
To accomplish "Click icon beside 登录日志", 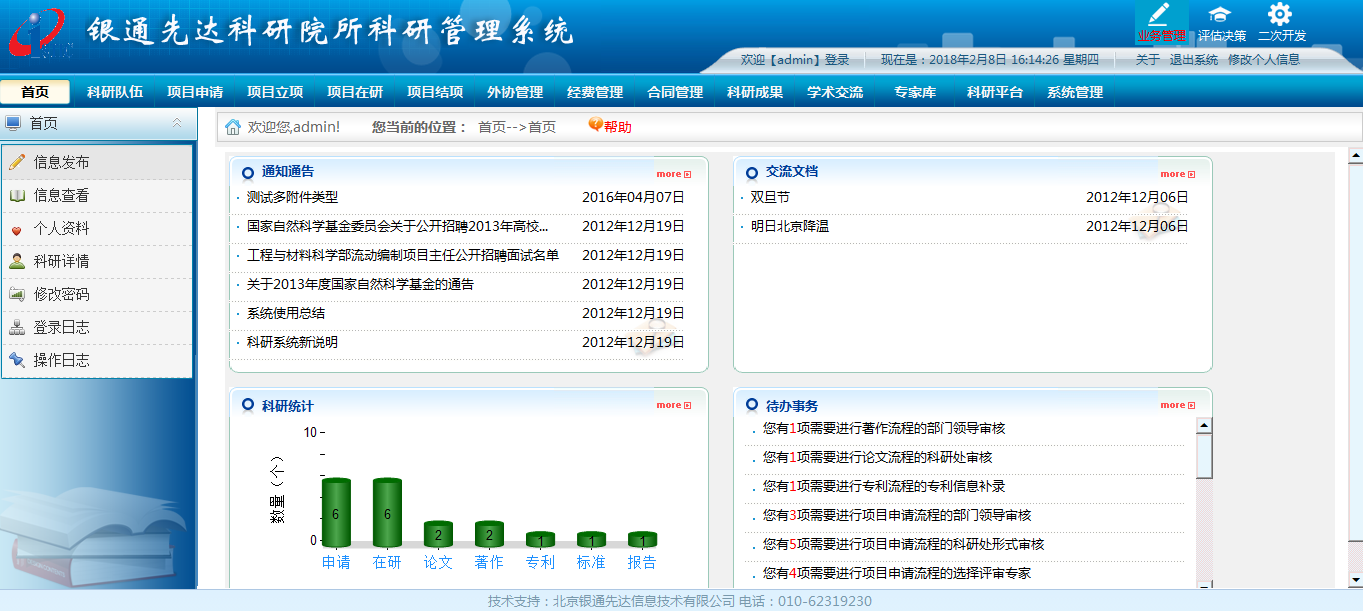I will tap(17, 327).
